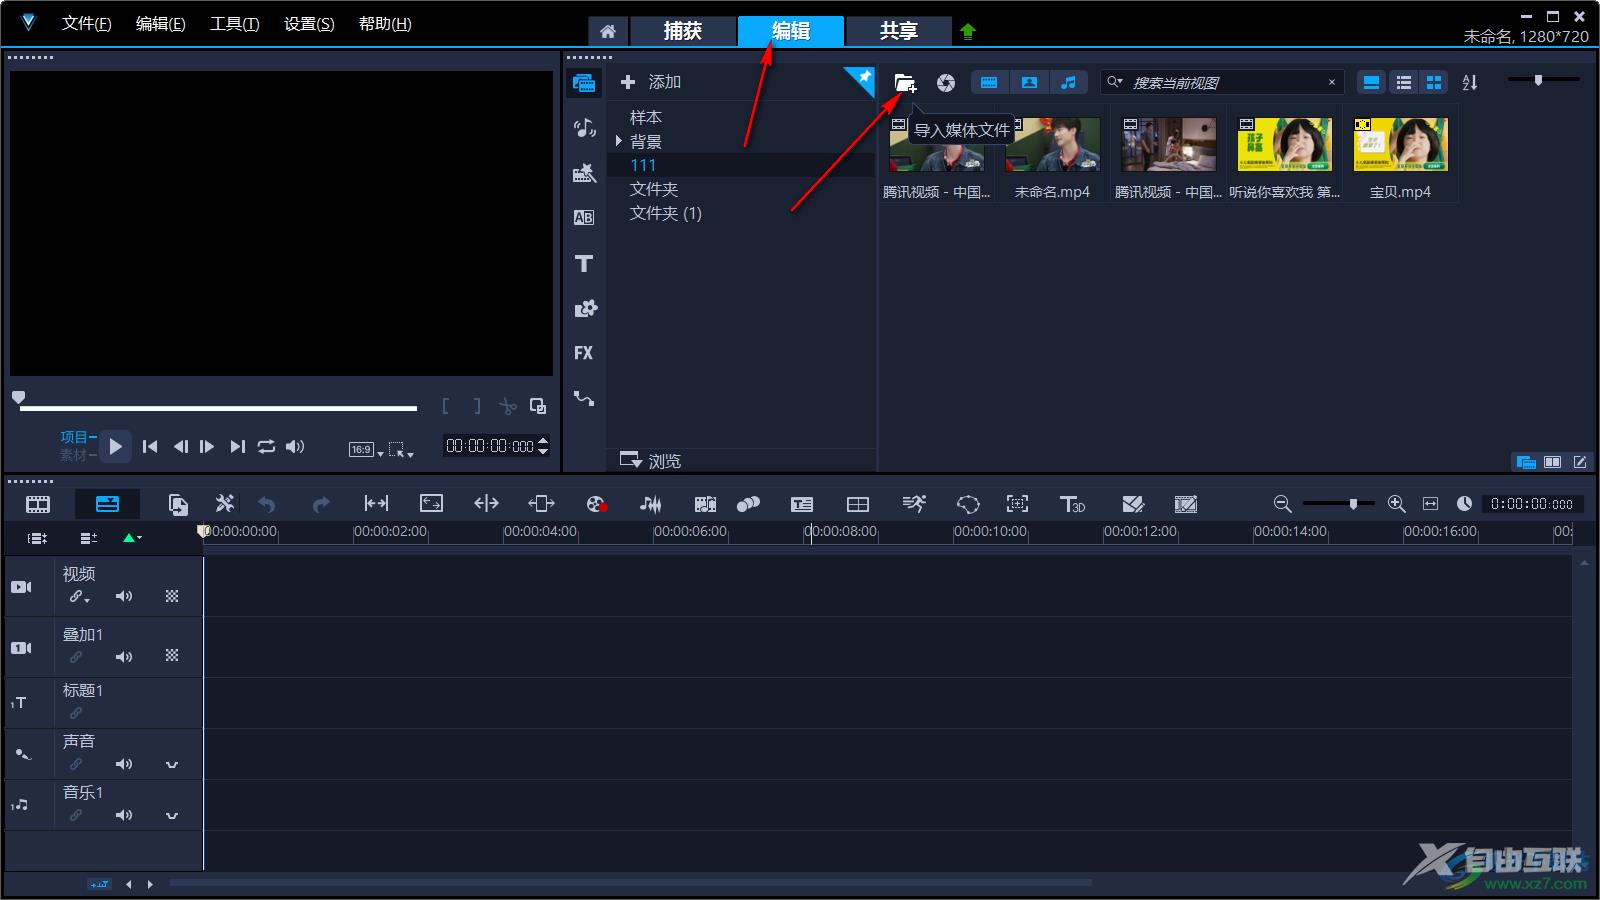Step to previous frame

[180, 447]
